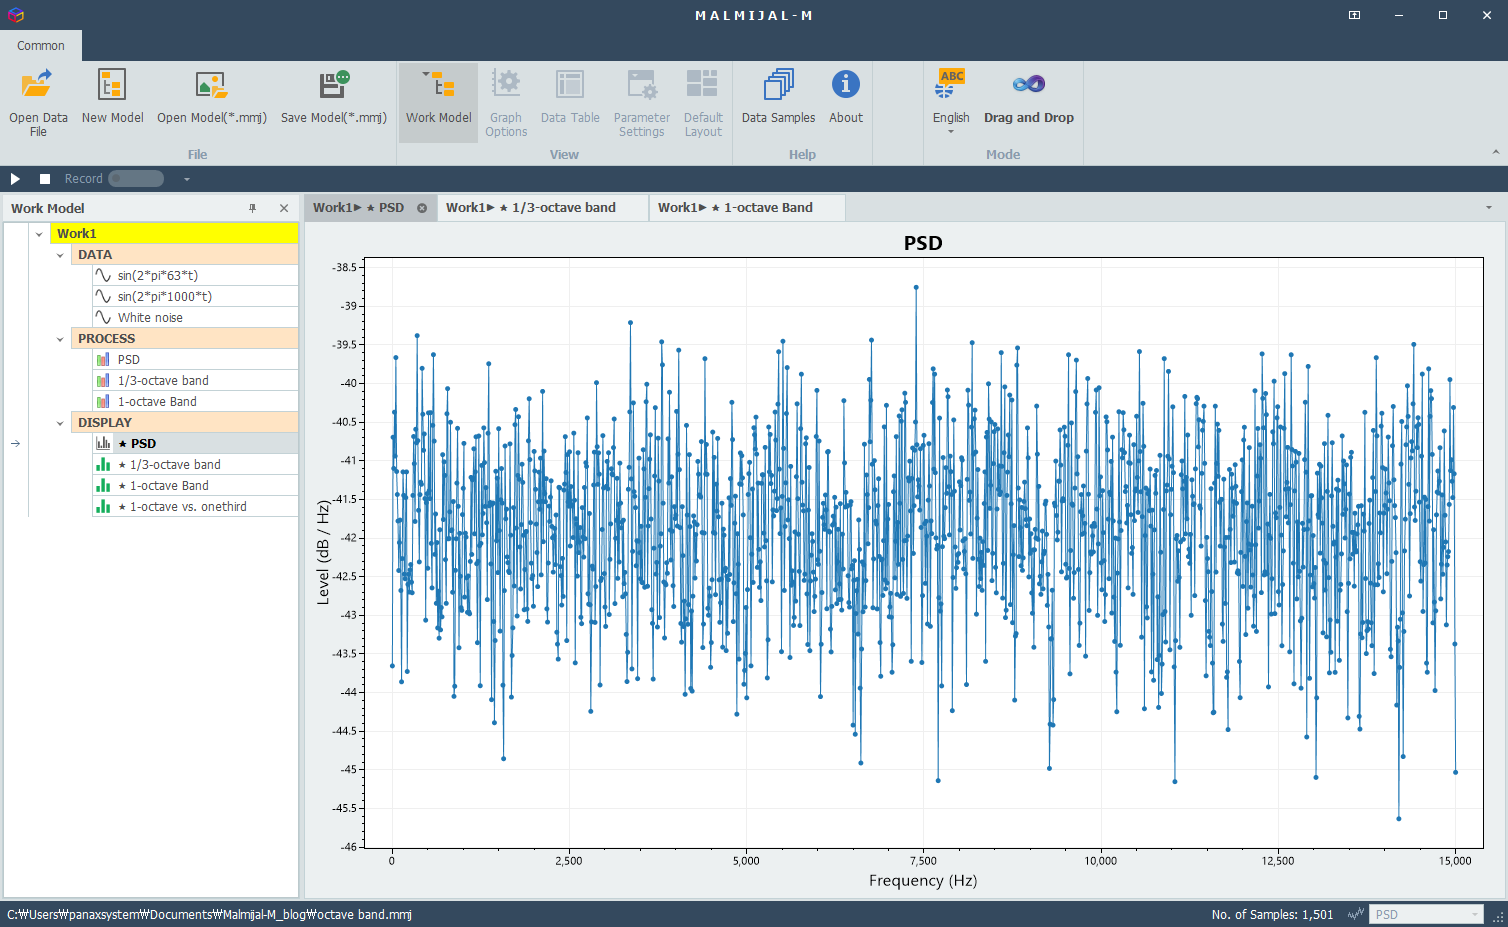
Task: Click the sine wave icon beside White noise
Action: [x=103, y=317]
